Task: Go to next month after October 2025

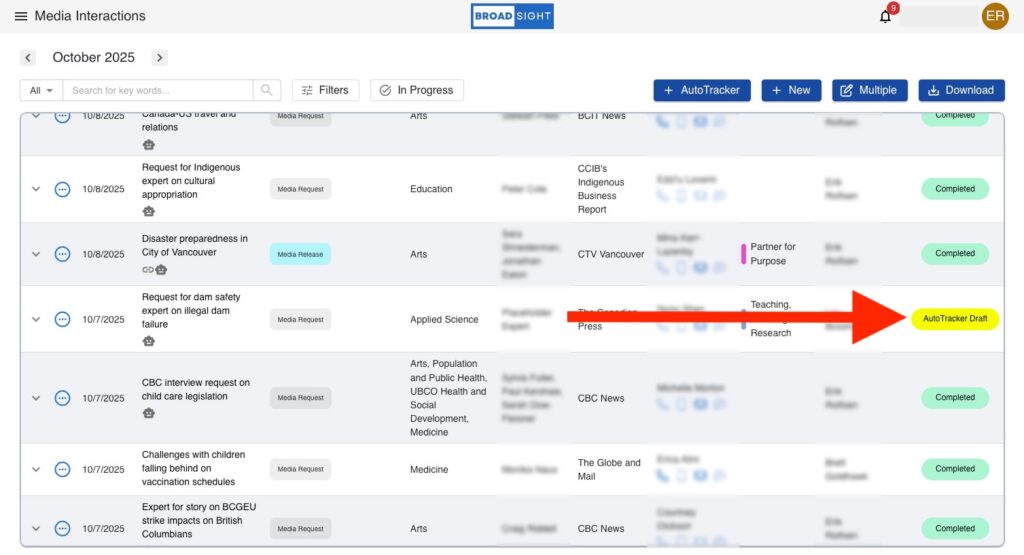Action: coord(159,57)
